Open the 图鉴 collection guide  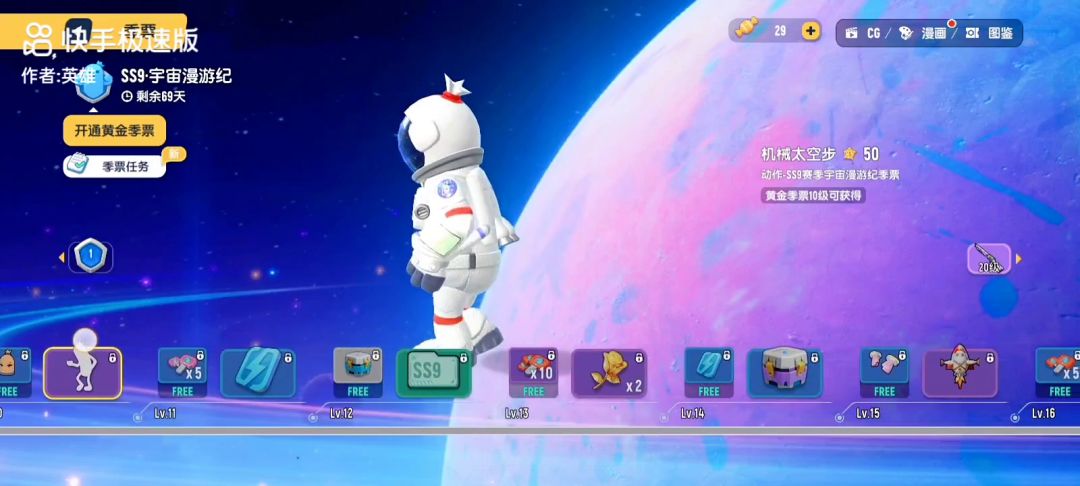tap(990, 33)
